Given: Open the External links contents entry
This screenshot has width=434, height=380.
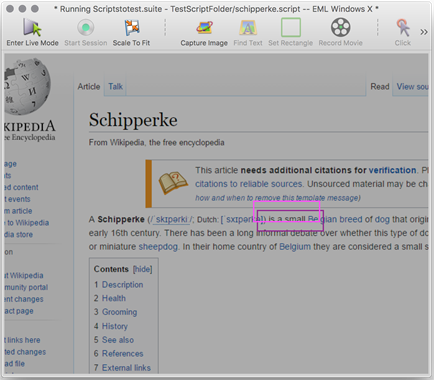Looking at the screenshot, I should (x=126, y=368).
